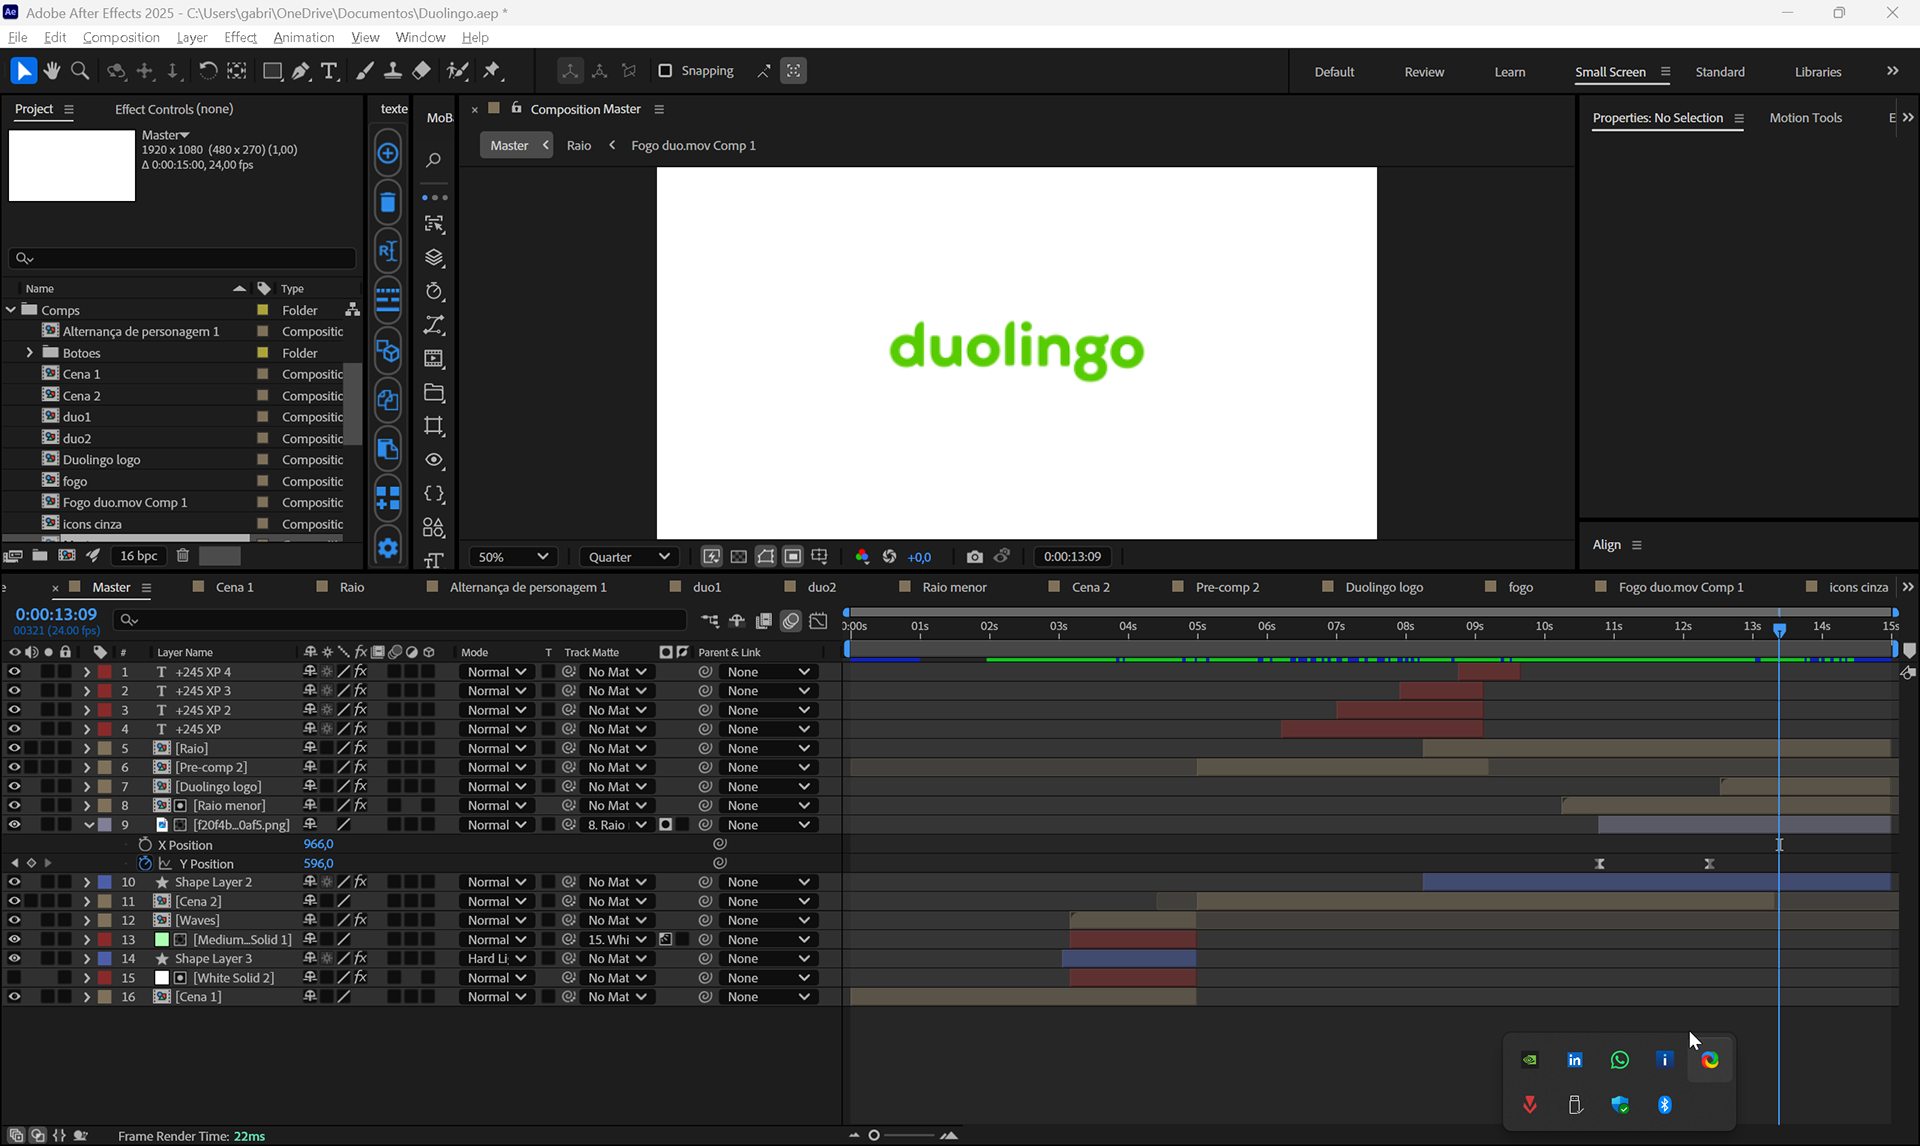Switch to the Standard workspace
This screenshot has height=1146, width=1920.
pos(1719,72)
